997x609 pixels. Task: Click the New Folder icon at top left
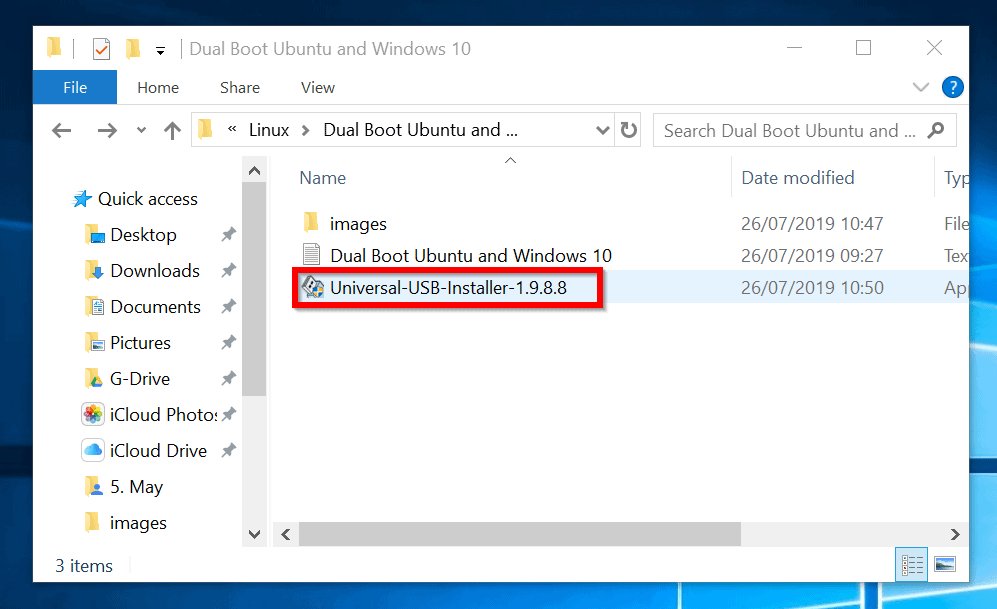(133, 47)
